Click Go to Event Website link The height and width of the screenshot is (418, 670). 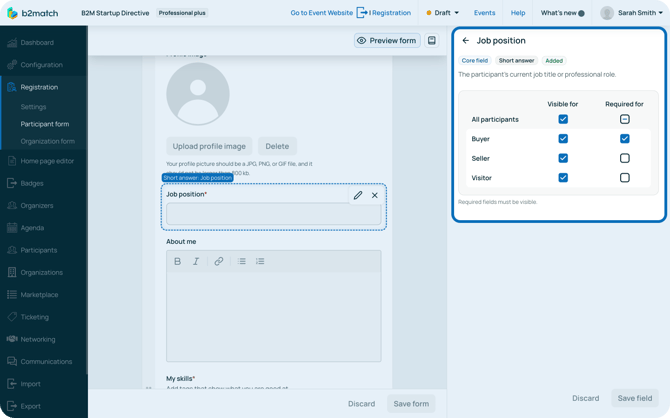322,13
